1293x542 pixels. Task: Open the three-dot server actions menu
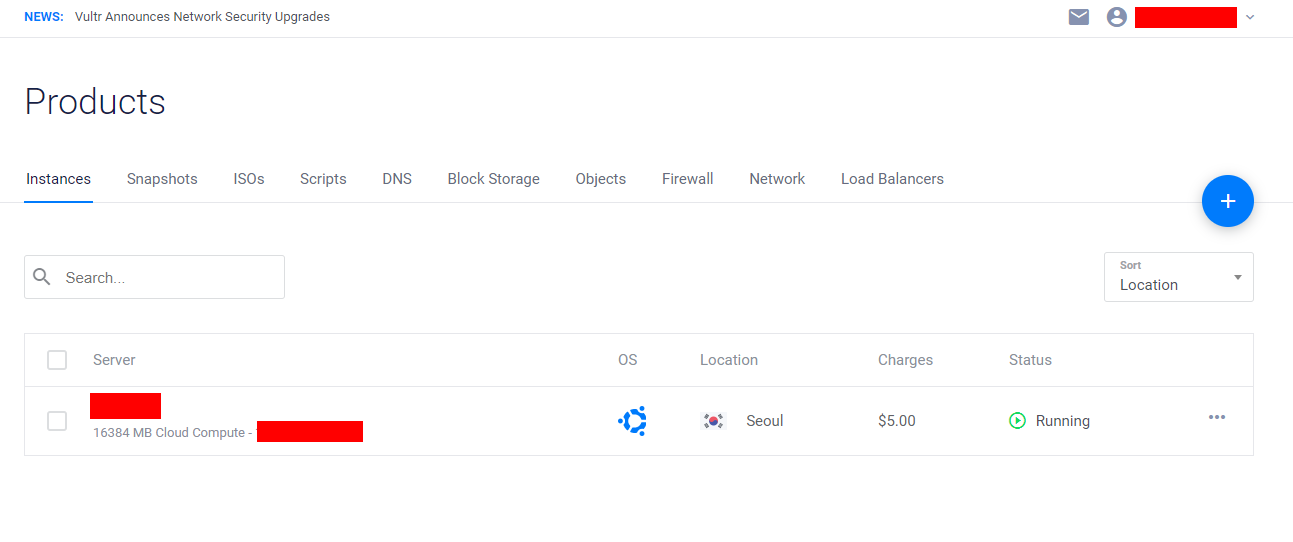pos(1217,417)
